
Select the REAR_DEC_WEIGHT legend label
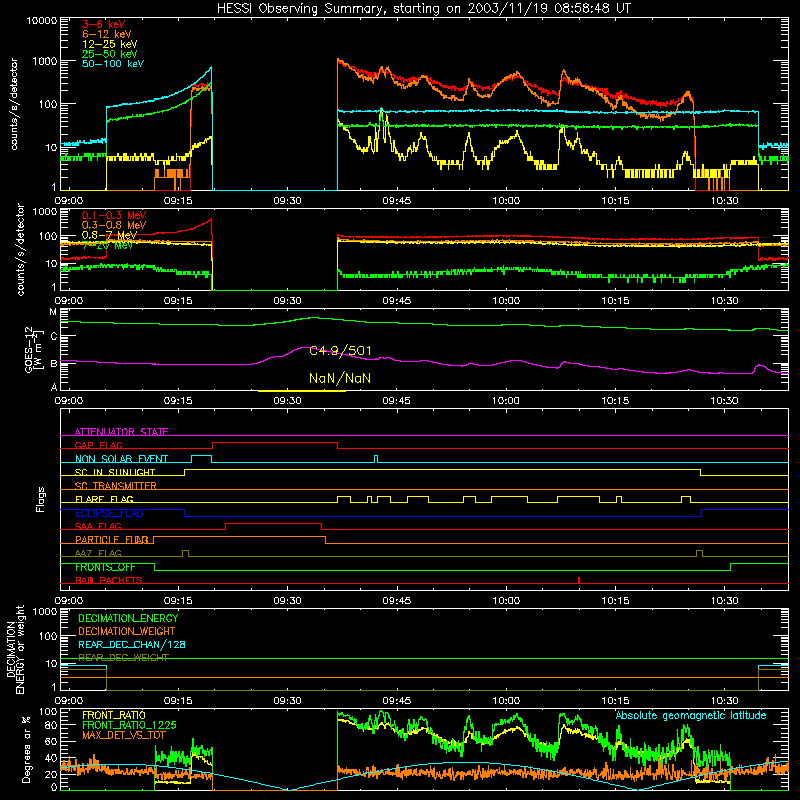click(123, 658)
